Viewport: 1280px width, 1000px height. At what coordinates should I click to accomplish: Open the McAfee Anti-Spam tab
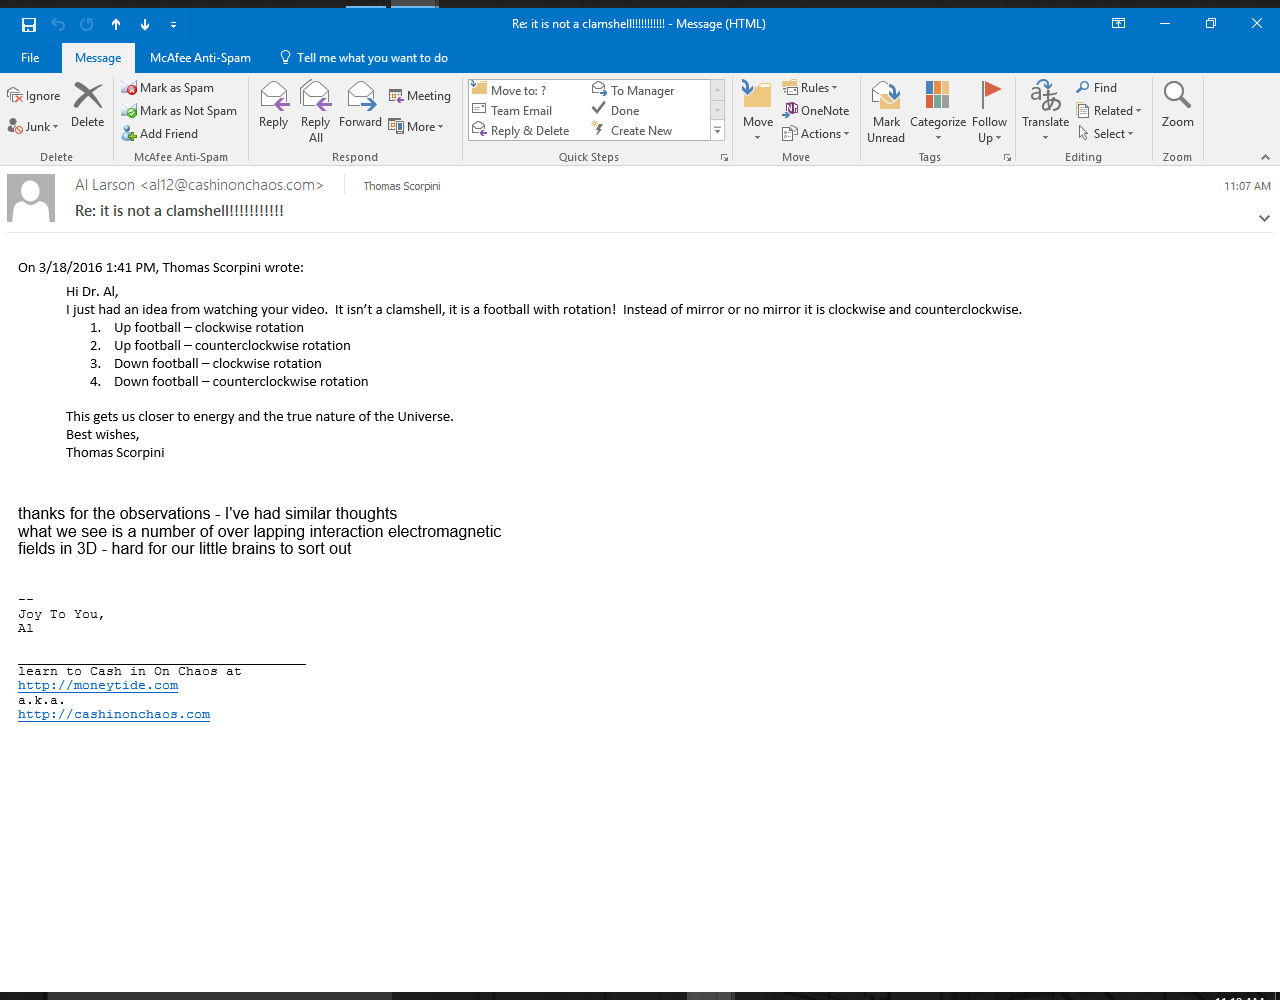(200, 58)
